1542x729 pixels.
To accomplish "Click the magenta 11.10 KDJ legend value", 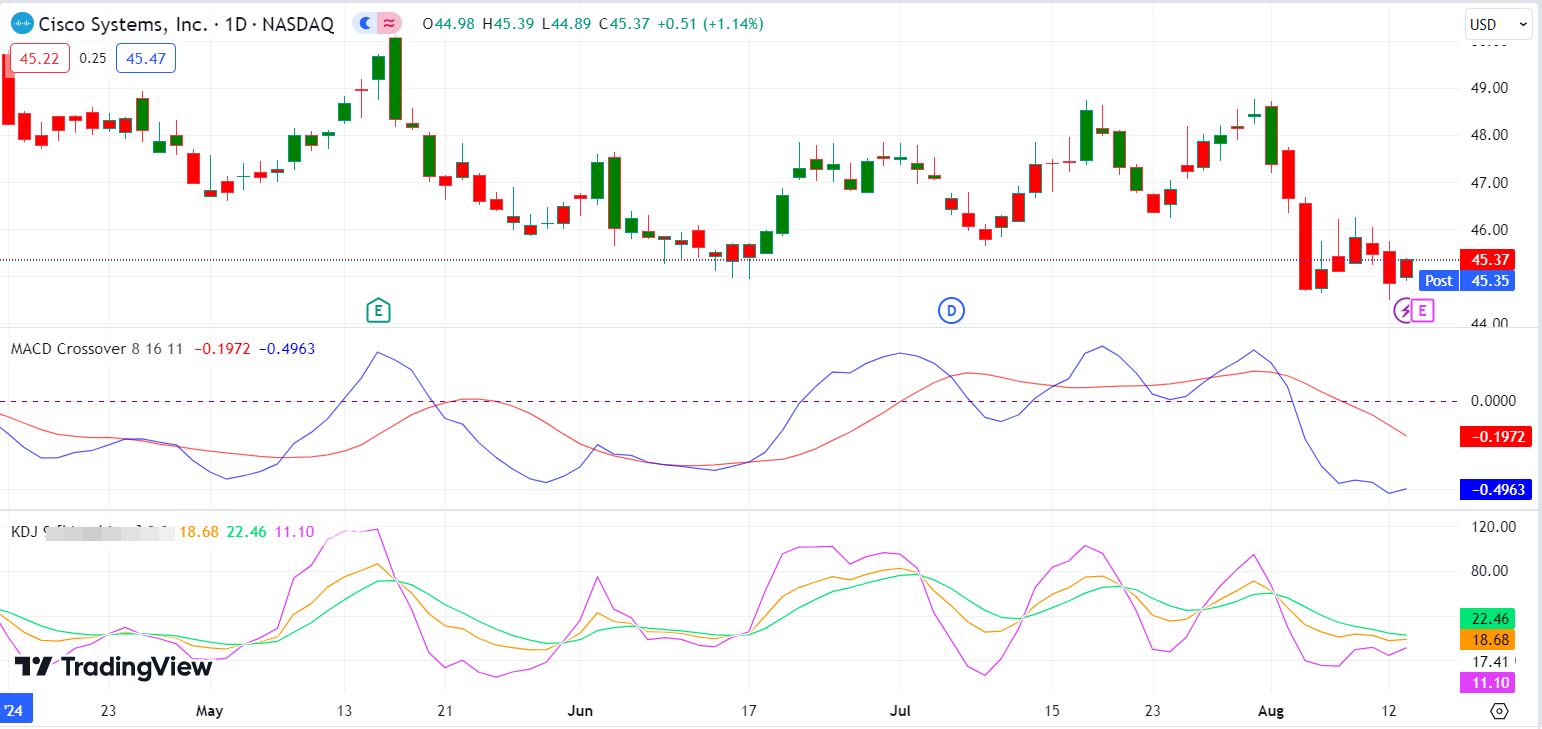I will [295, 532].
